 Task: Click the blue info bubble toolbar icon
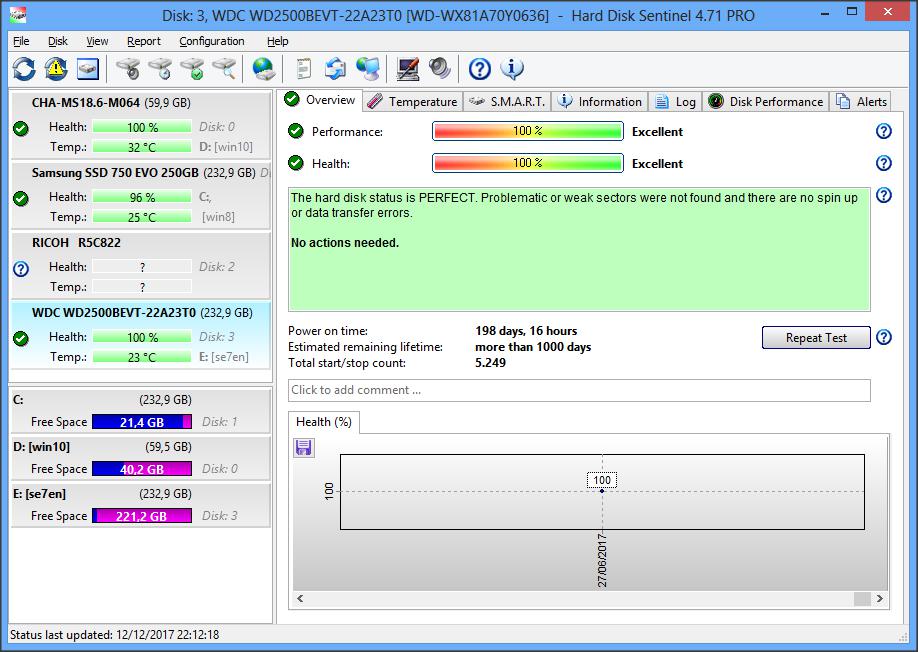(x=512, y=68)
